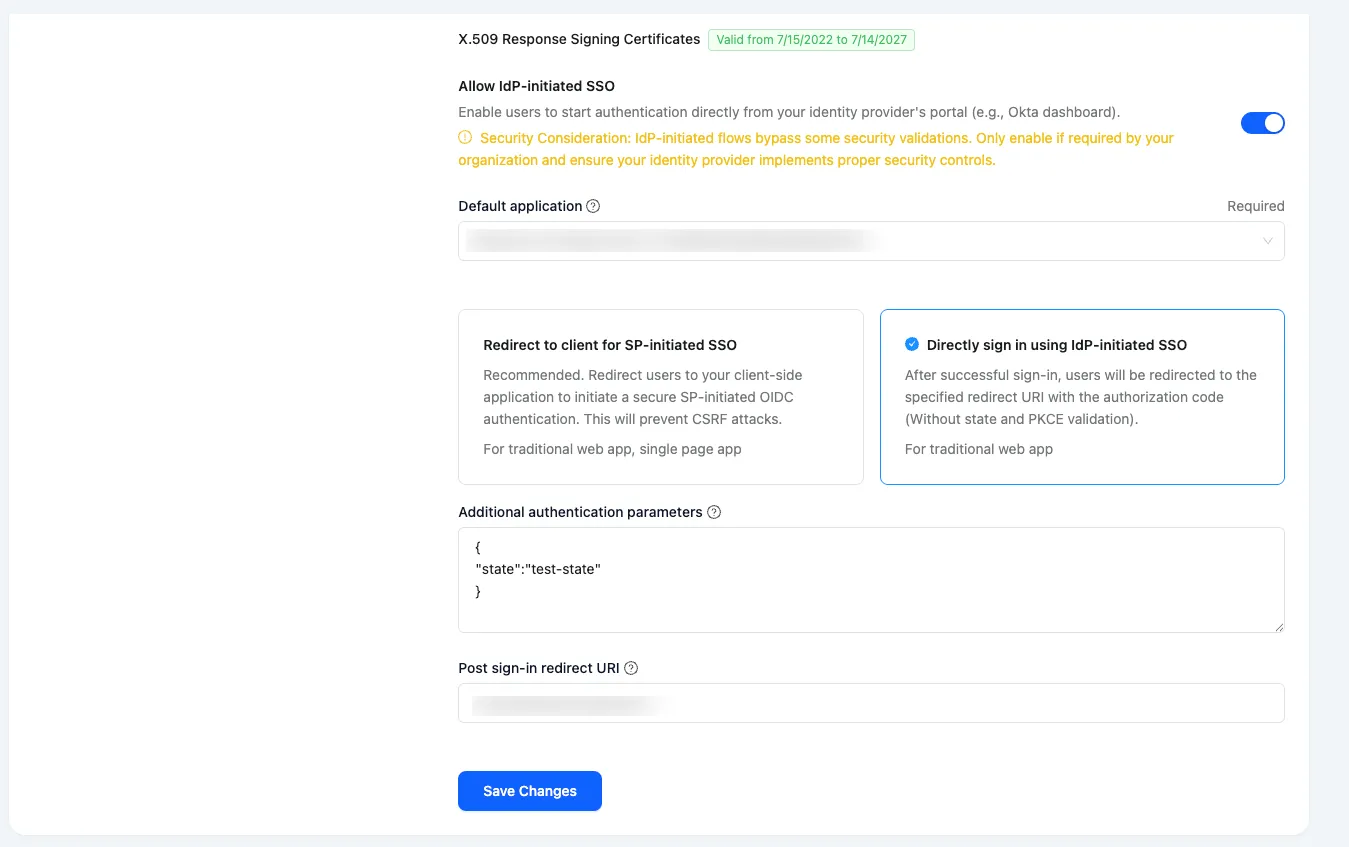Expand the Default application combo box field
The image size is (1349, 847).
pos(870,241)
